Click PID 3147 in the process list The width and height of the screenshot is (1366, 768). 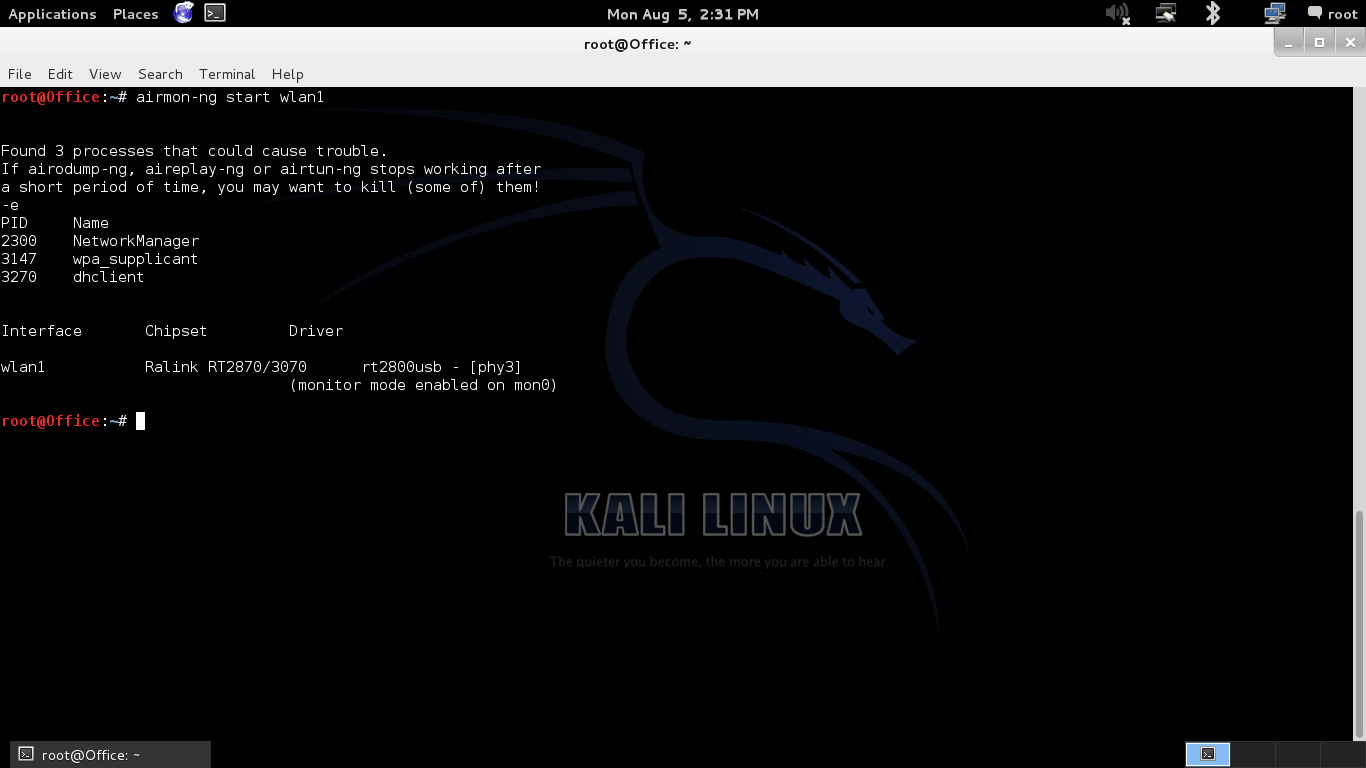(x=19, y=259)
